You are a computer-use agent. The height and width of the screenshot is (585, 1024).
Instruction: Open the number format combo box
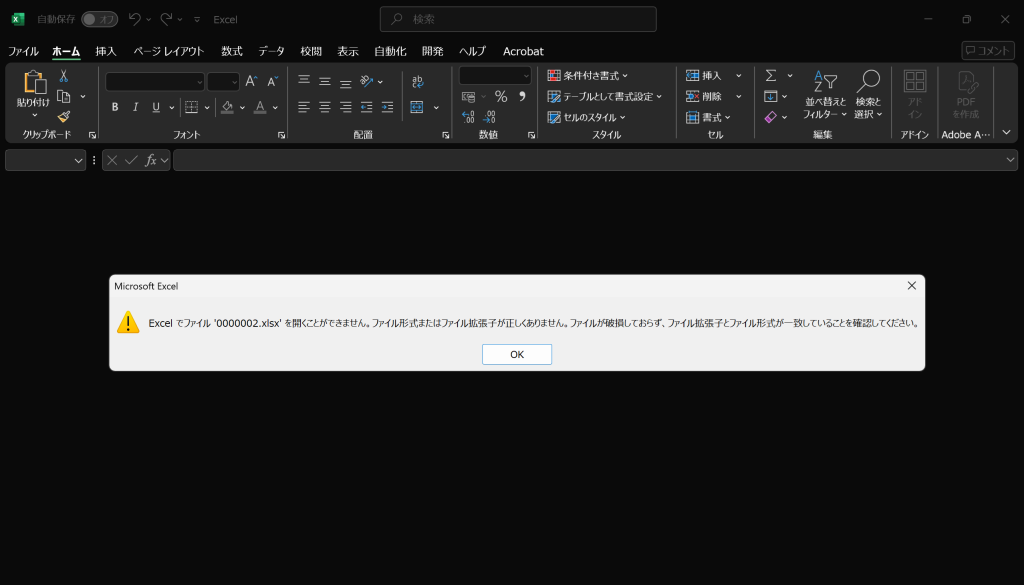495,76
